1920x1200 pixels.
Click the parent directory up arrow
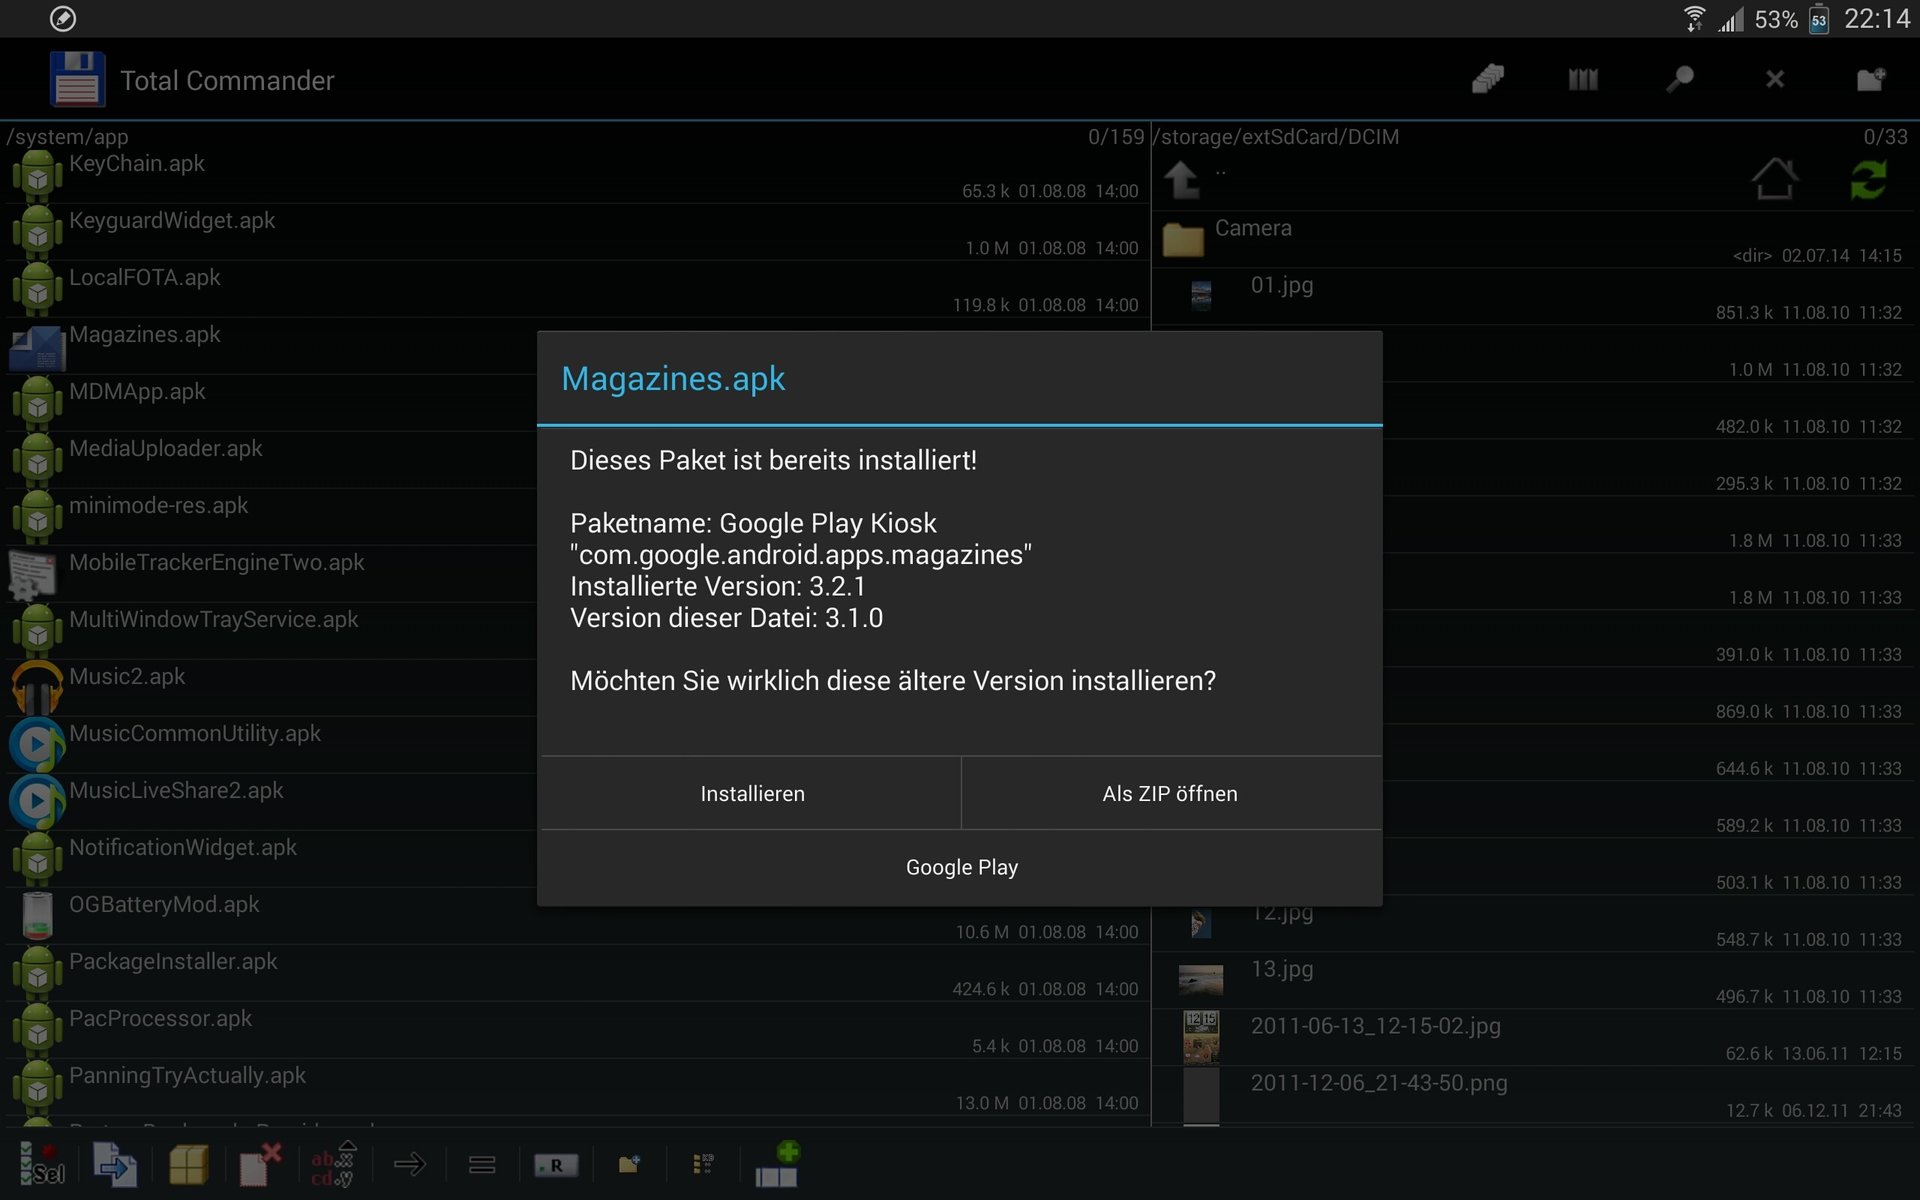click(1182, 180)
